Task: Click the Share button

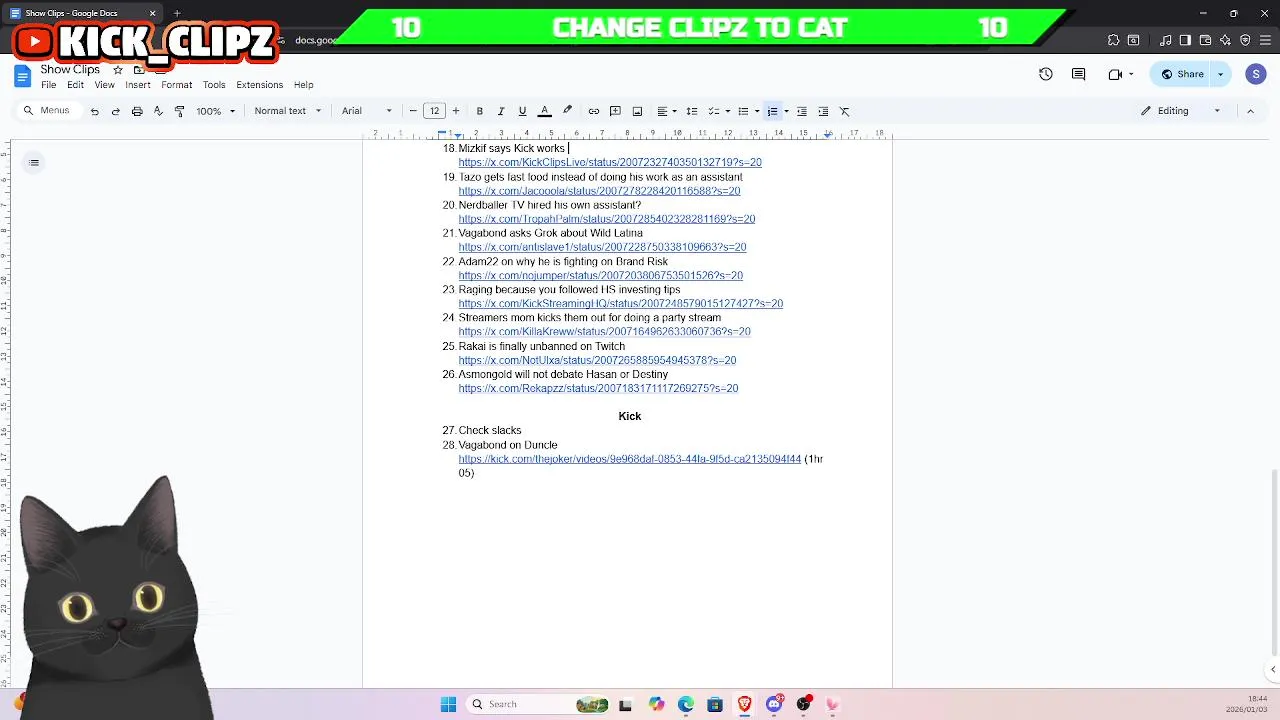Action: point(1181,74)
